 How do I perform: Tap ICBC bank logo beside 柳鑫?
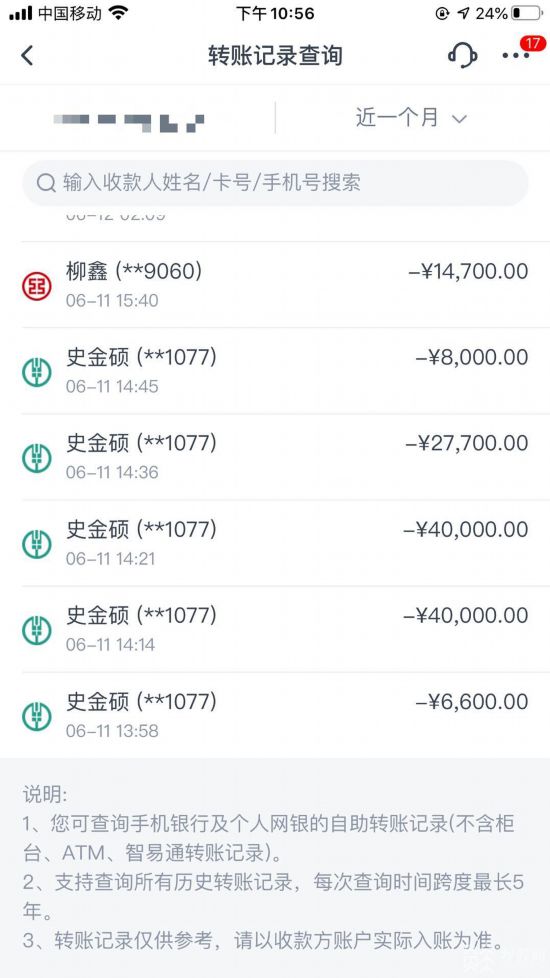click(x=37, y=286)
